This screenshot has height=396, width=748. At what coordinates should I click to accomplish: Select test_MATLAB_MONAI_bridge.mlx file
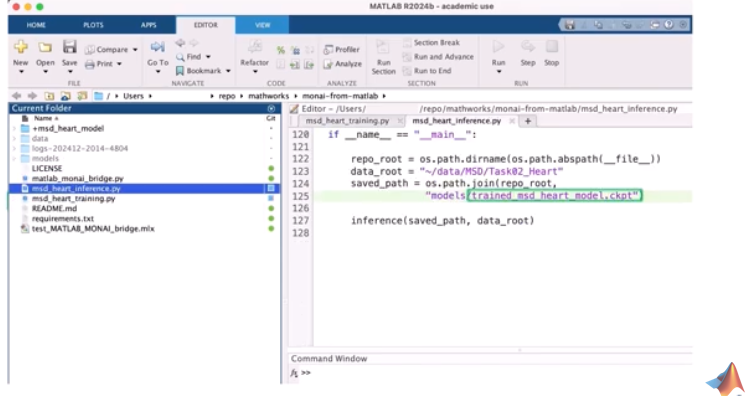pyautogui.click(x=93, y=229)
